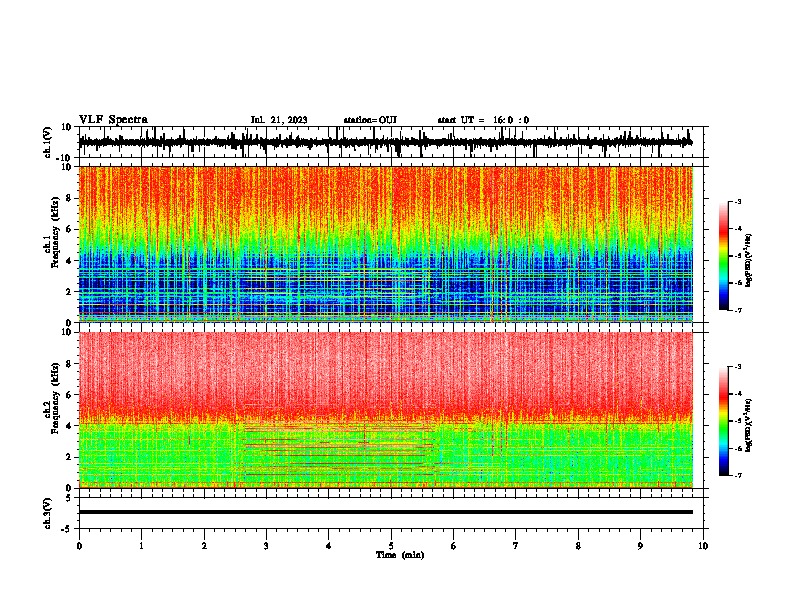Click the "-7" label on ch.2 color bar
Viewport: 792px width, 612px height.
point(738,476)
